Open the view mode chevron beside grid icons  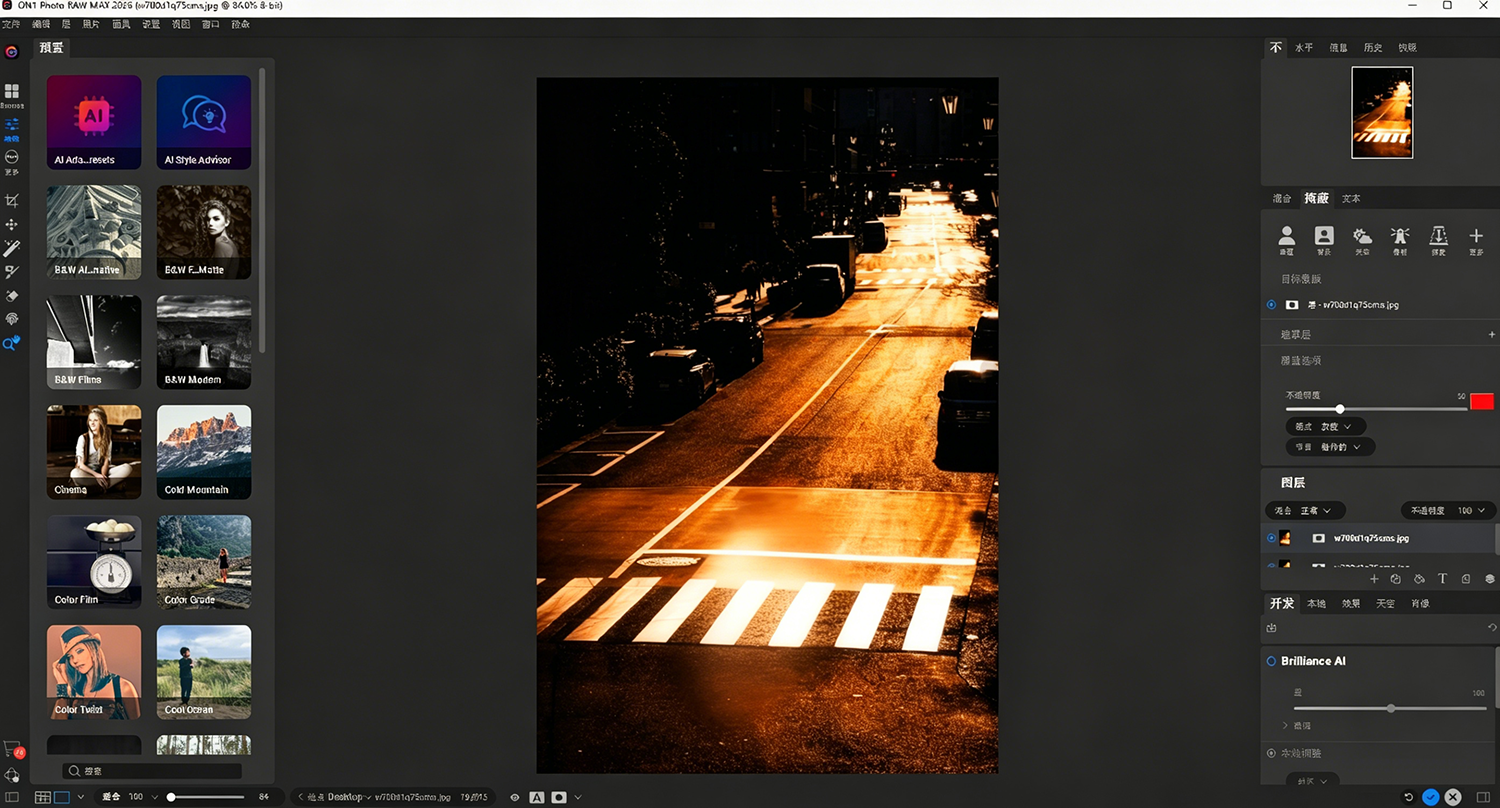coord(79,797)
